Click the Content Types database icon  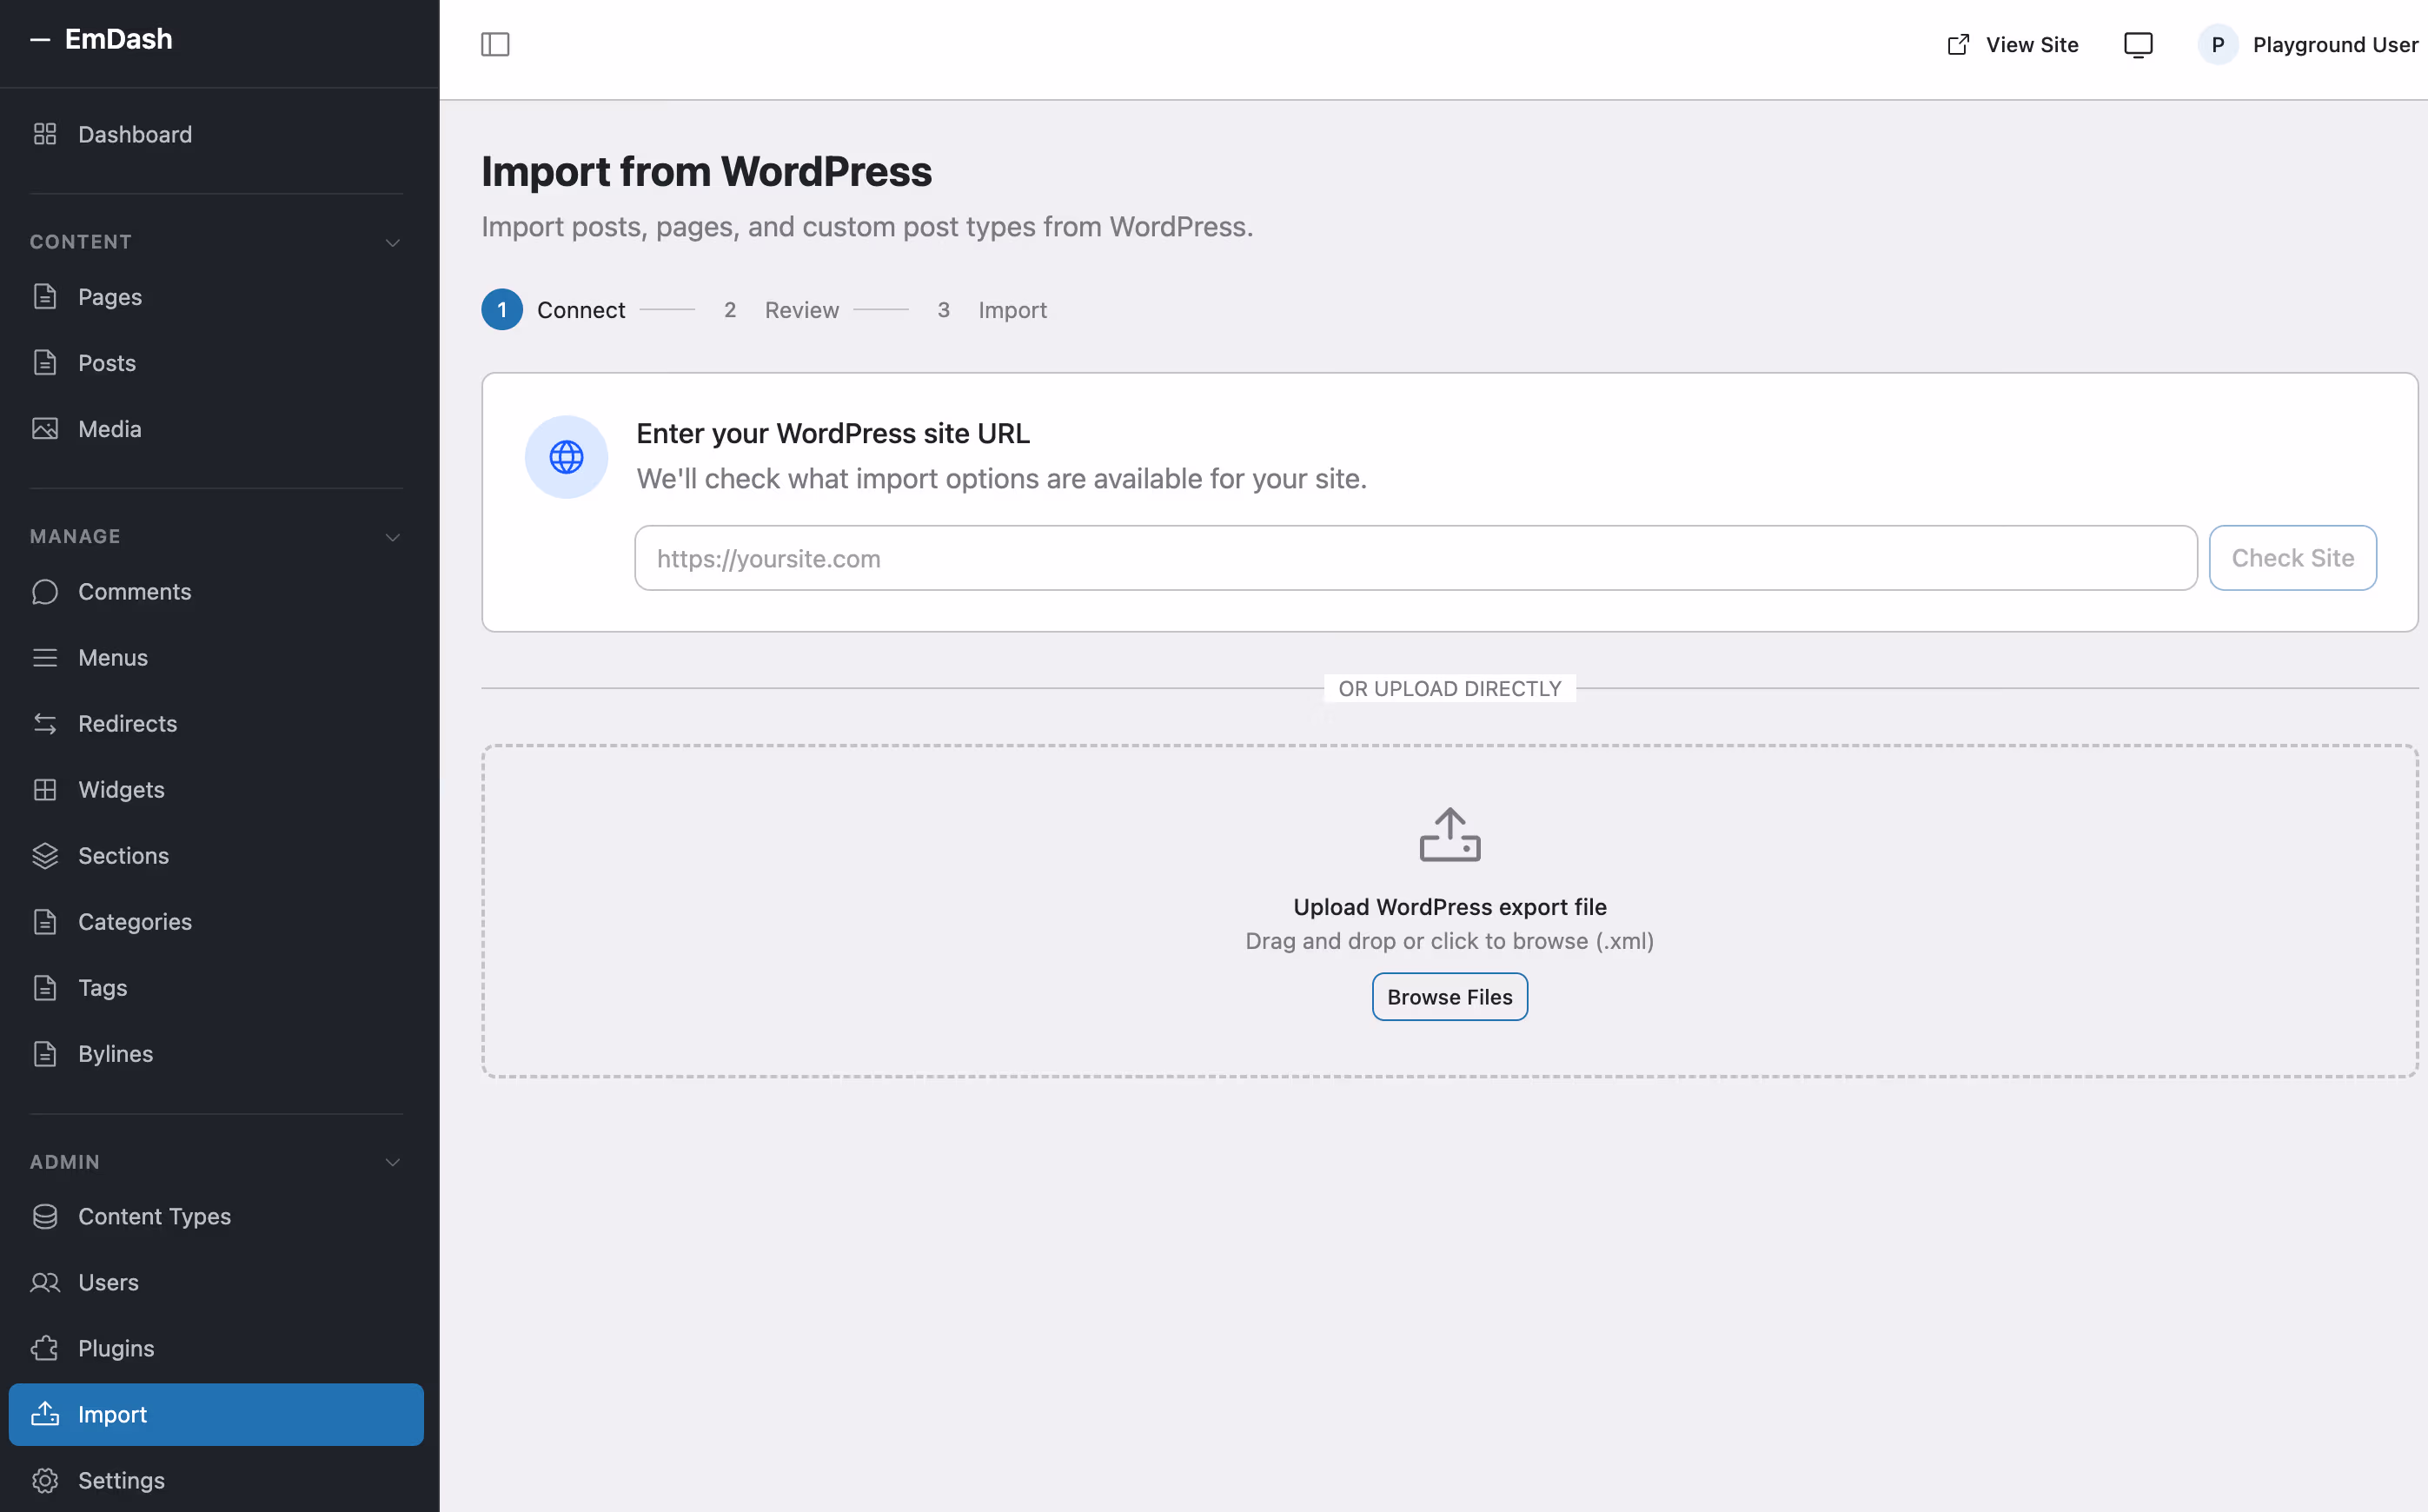pyautogui.click(x=45, y=1217)
